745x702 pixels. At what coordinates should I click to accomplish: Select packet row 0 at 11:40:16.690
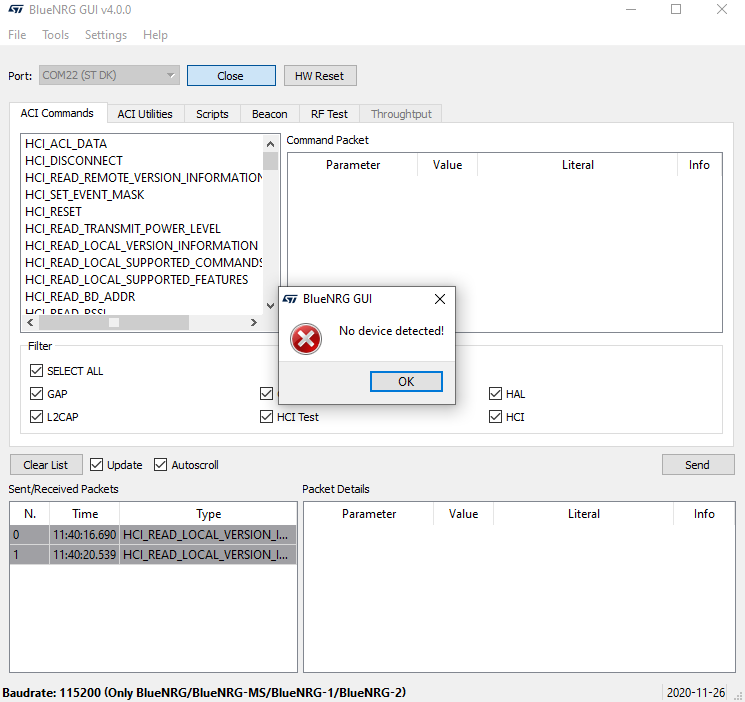click(x=153, y=535)
